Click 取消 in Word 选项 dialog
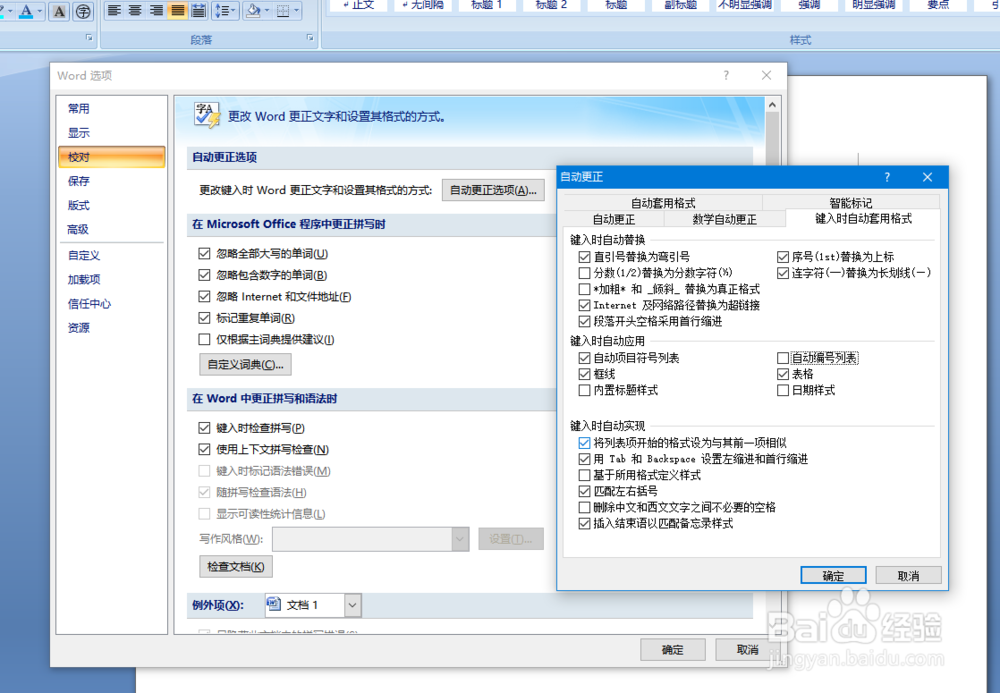1000x693 pixels. [747, 650]
